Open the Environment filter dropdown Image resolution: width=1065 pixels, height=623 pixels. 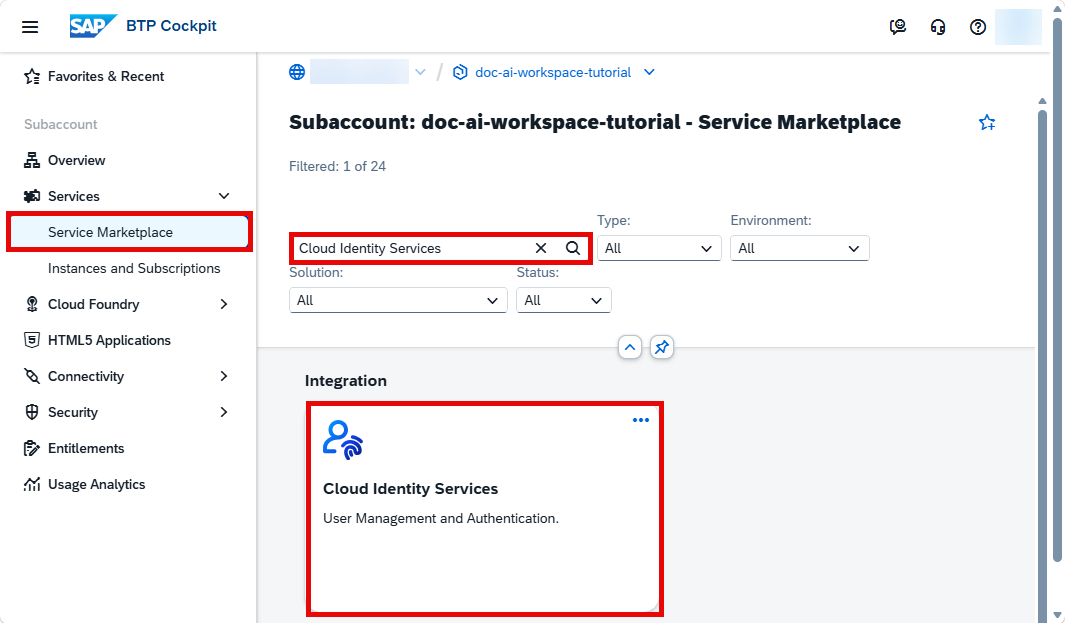(x=799, y=248)
